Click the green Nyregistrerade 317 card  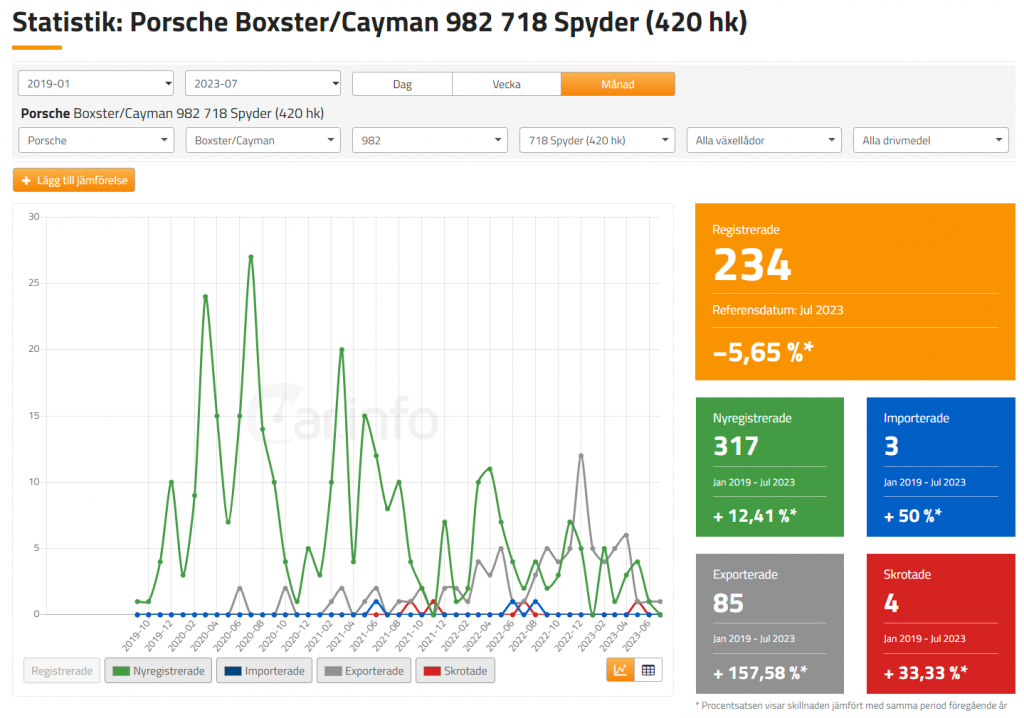point(770,467)
